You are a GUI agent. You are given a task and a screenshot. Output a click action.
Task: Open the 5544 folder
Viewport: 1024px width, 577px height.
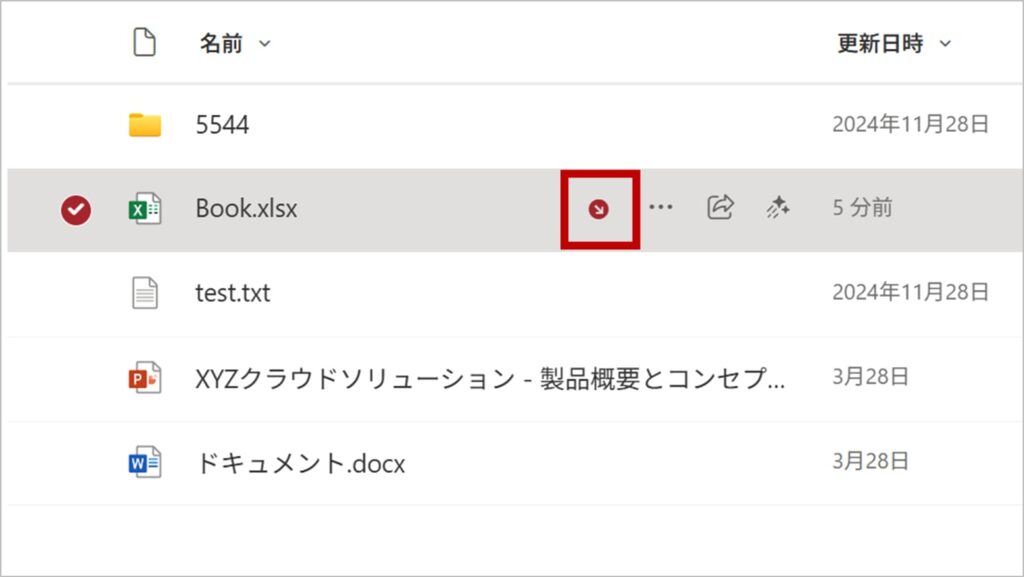tap(222, 125)
